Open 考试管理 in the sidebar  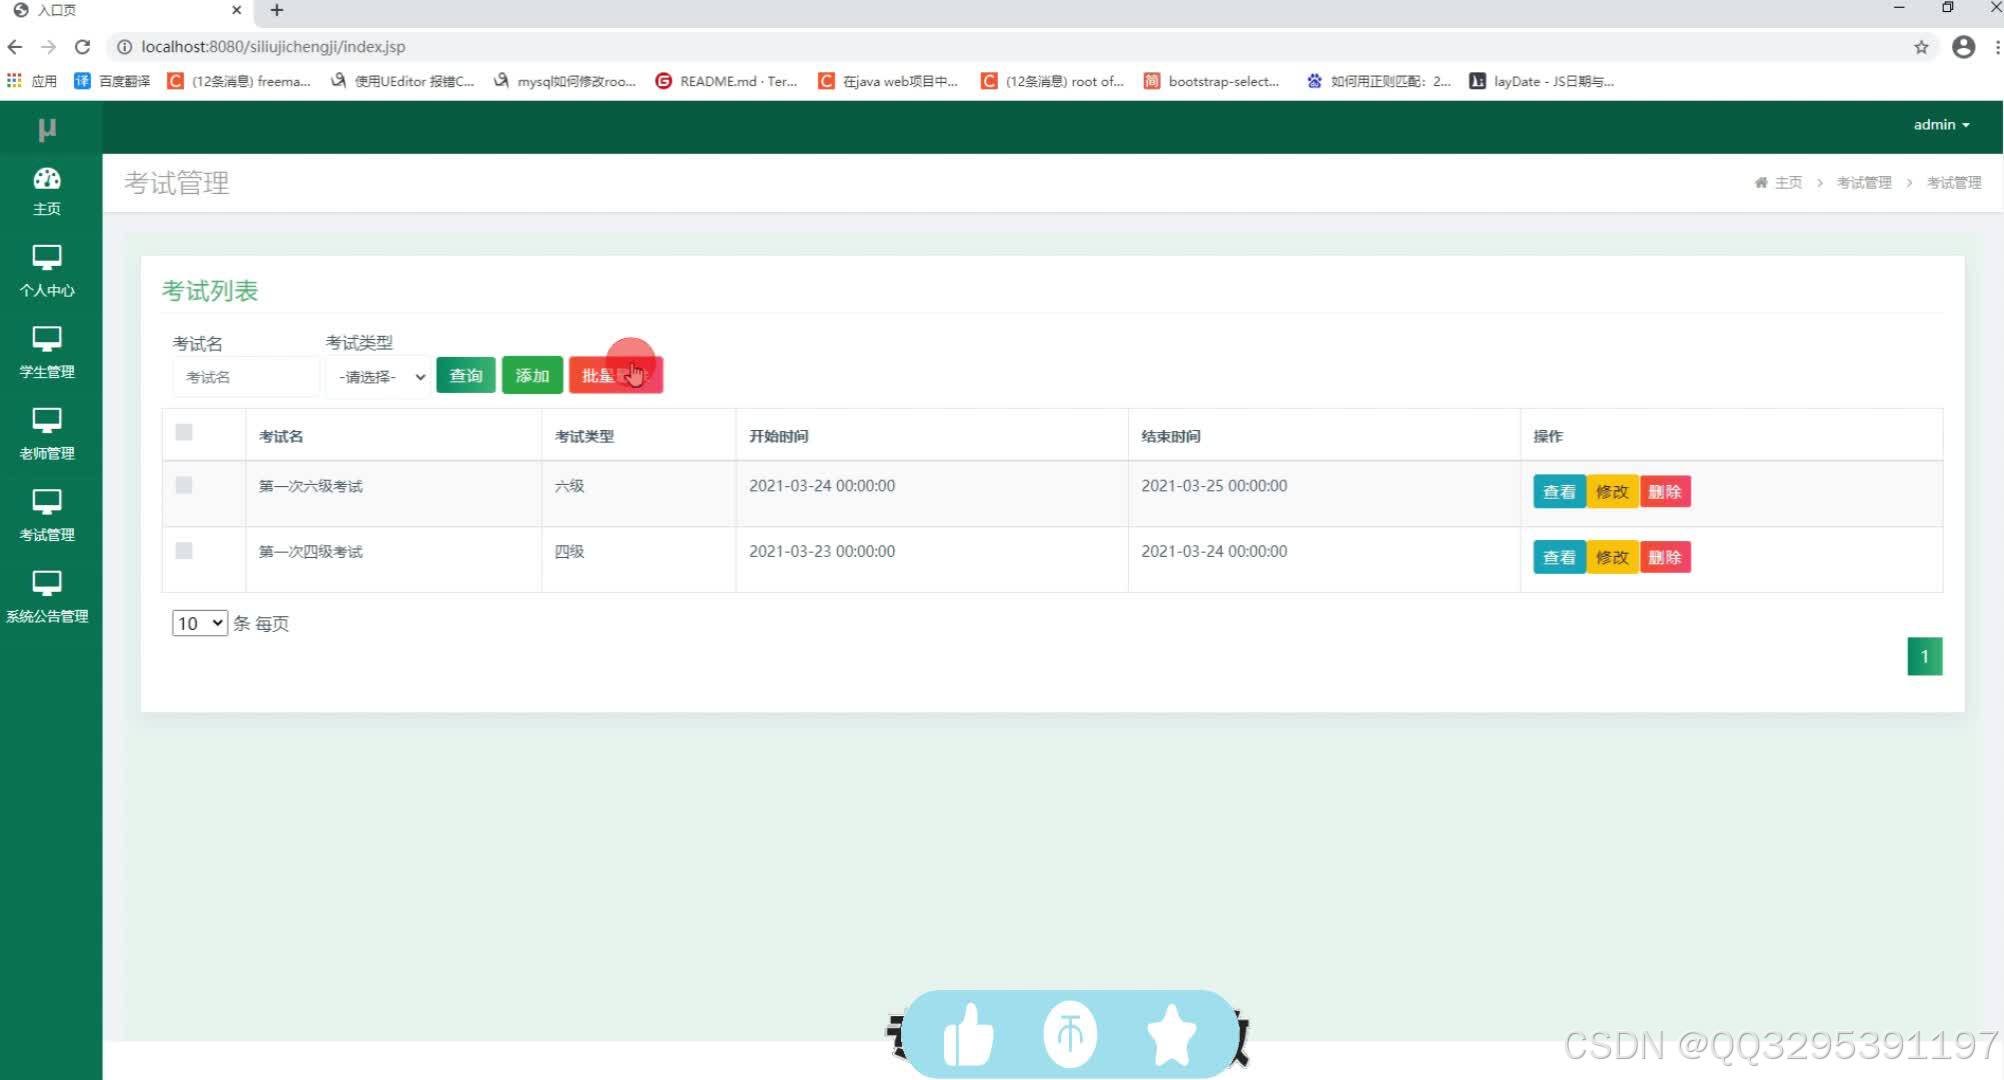47,515
